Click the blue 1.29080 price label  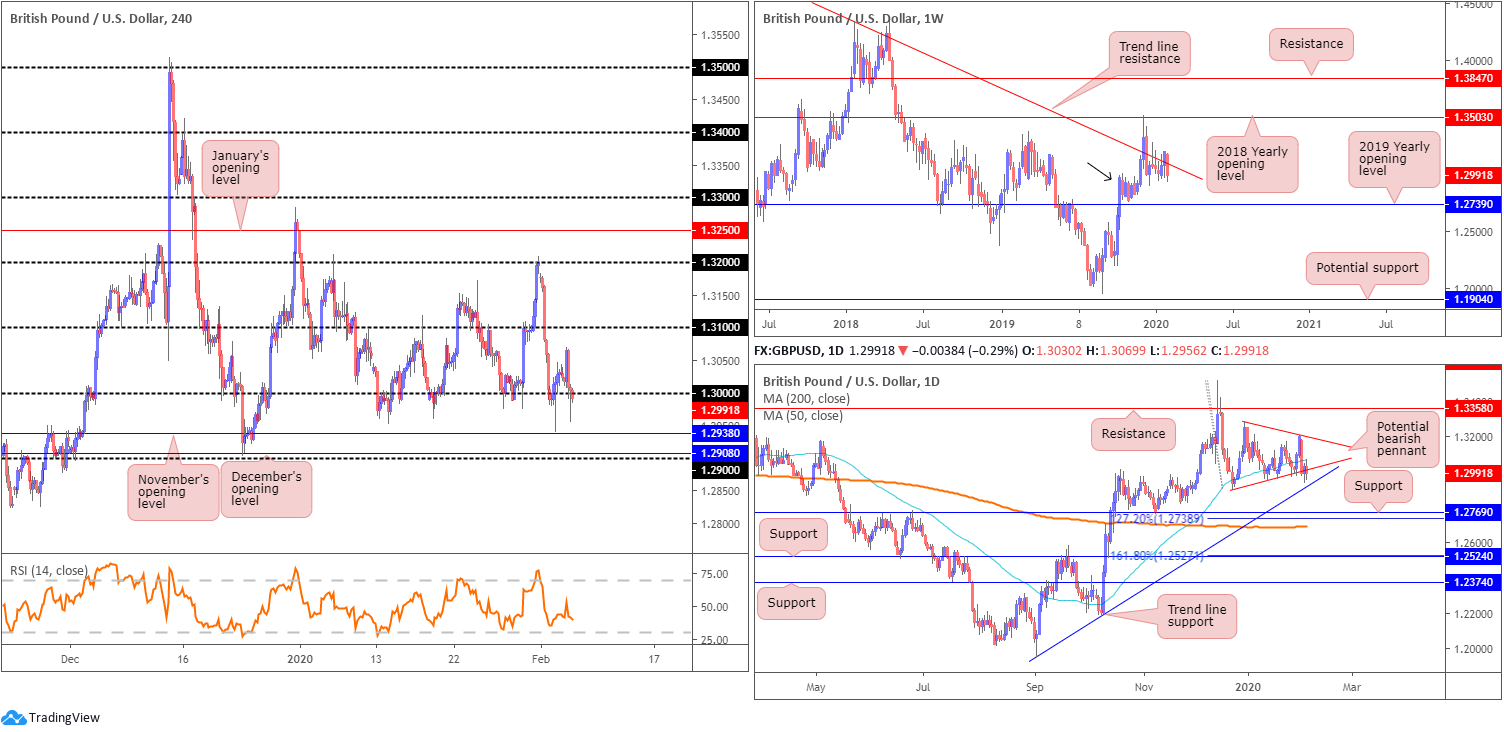(x=721, y=453)
